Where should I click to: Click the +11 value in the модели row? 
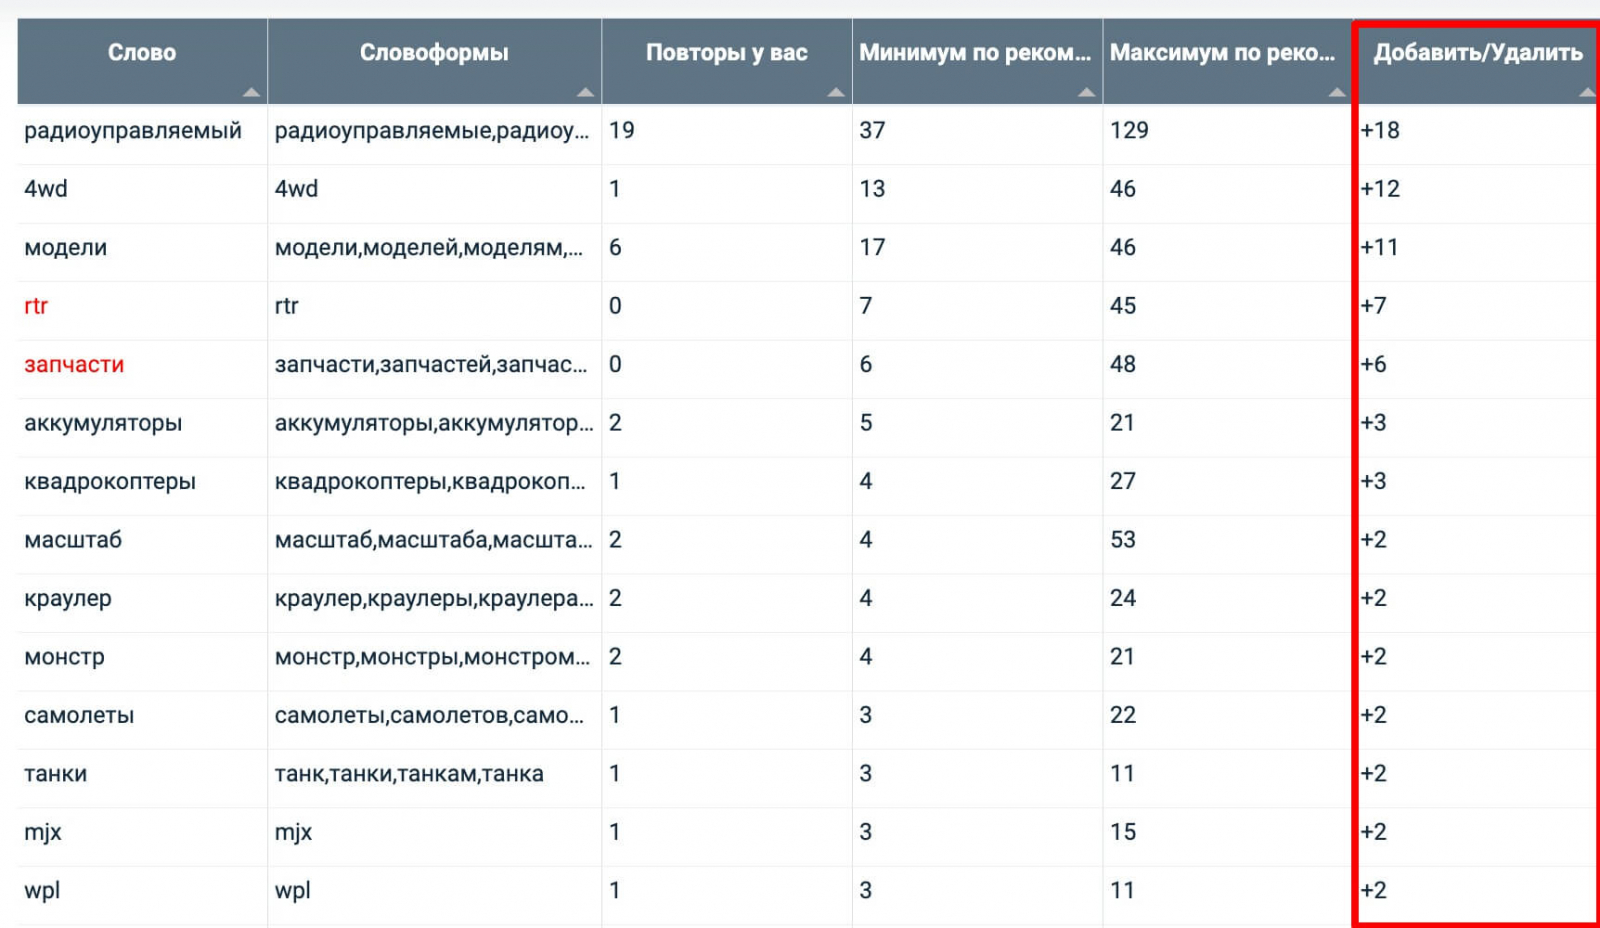(x=1379, y=248)
